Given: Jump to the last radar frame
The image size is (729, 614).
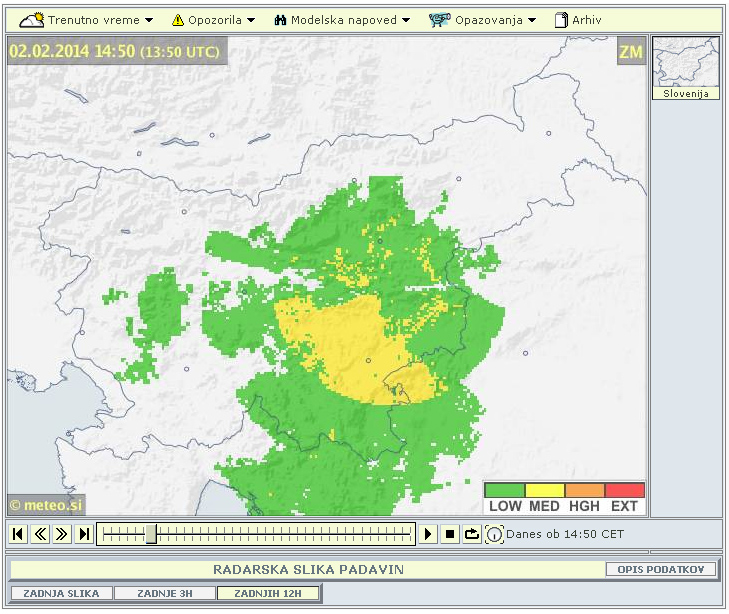Looking at the screenshot, I should click(x=84, y=534).
